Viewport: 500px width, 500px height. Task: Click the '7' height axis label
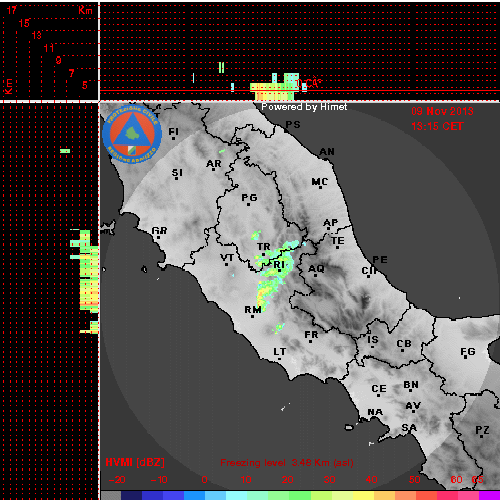pos(71,73)
